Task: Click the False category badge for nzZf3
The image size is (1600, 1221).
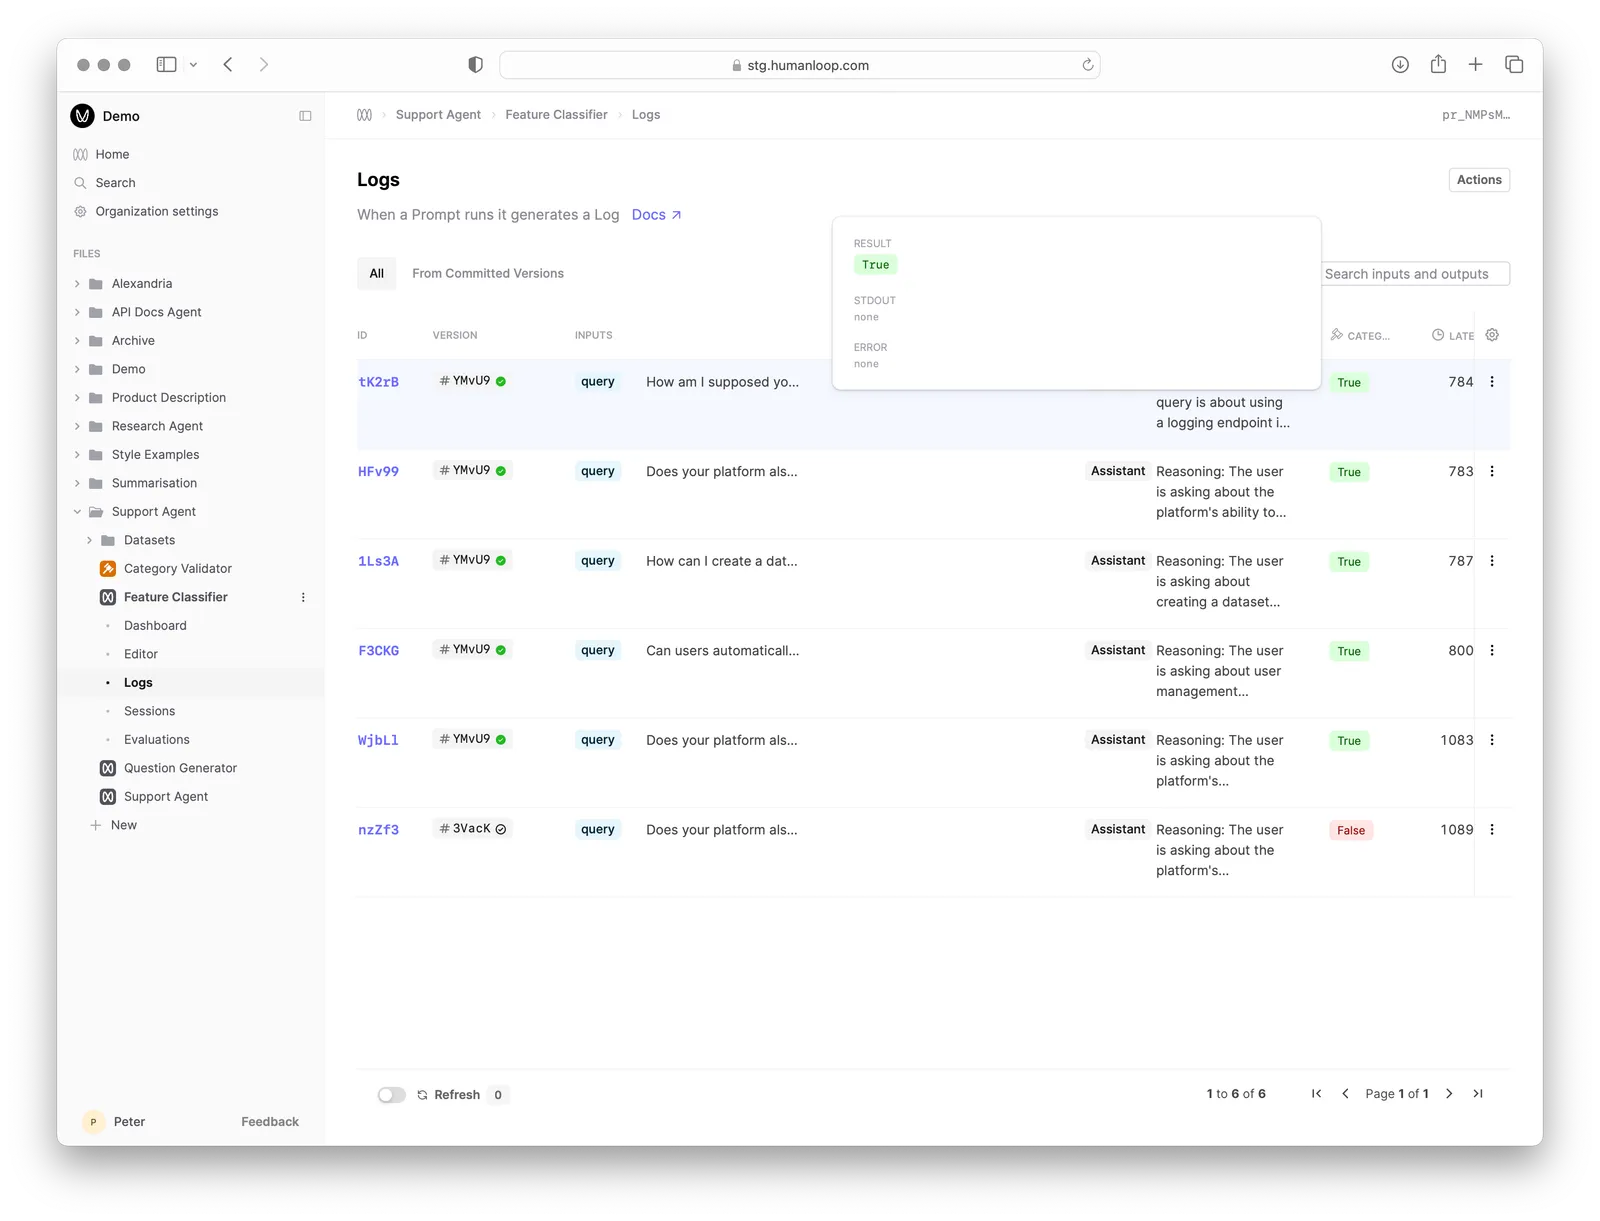Action: coord(1351,831)
